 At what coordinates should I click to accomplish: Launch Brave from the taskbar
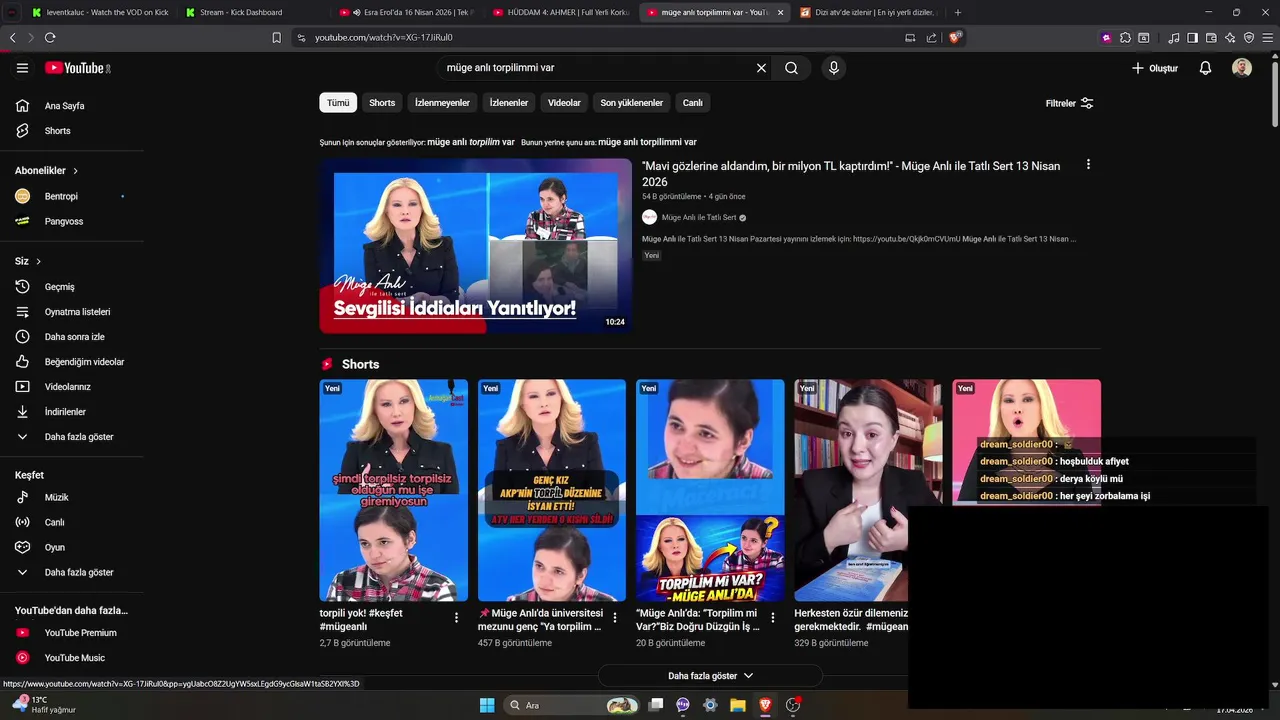tap(765, 705)
